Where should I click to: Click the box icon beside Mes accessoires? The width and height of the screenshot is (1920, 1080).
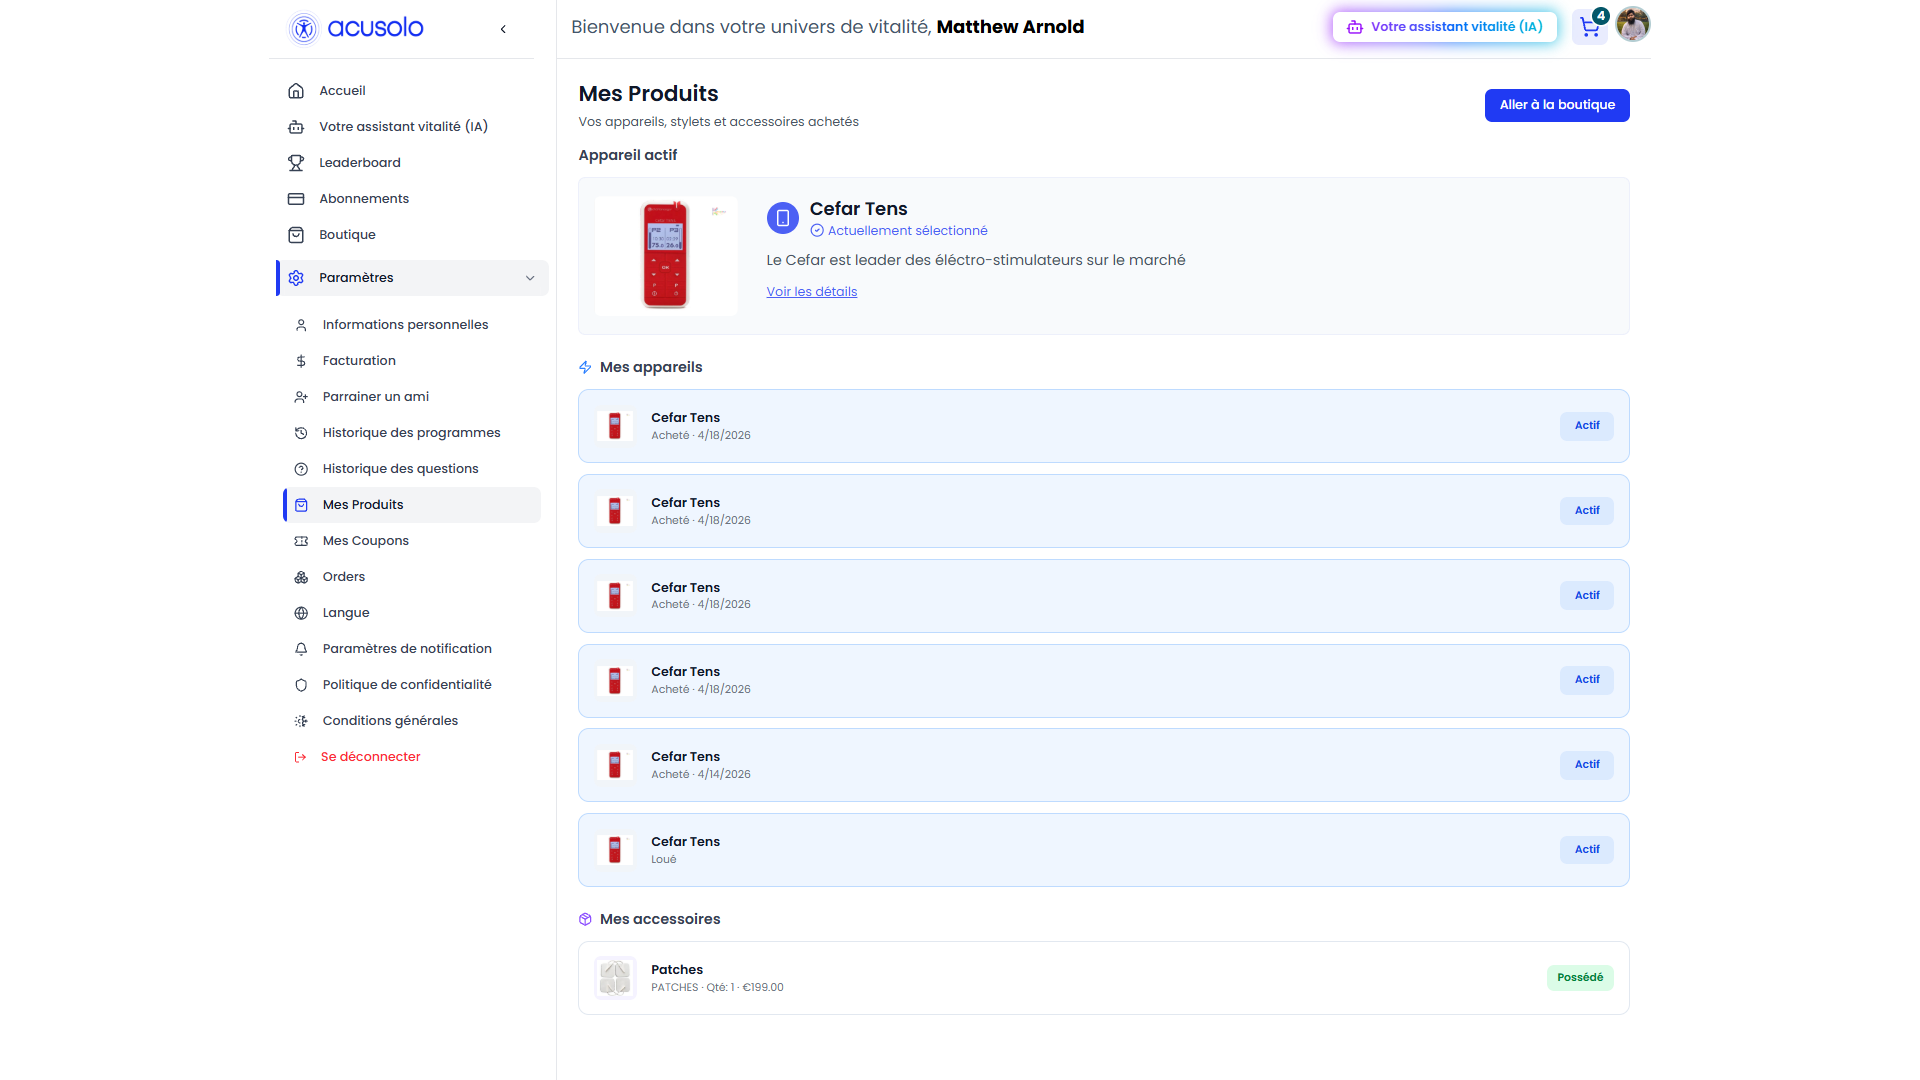tap(585, 919)
